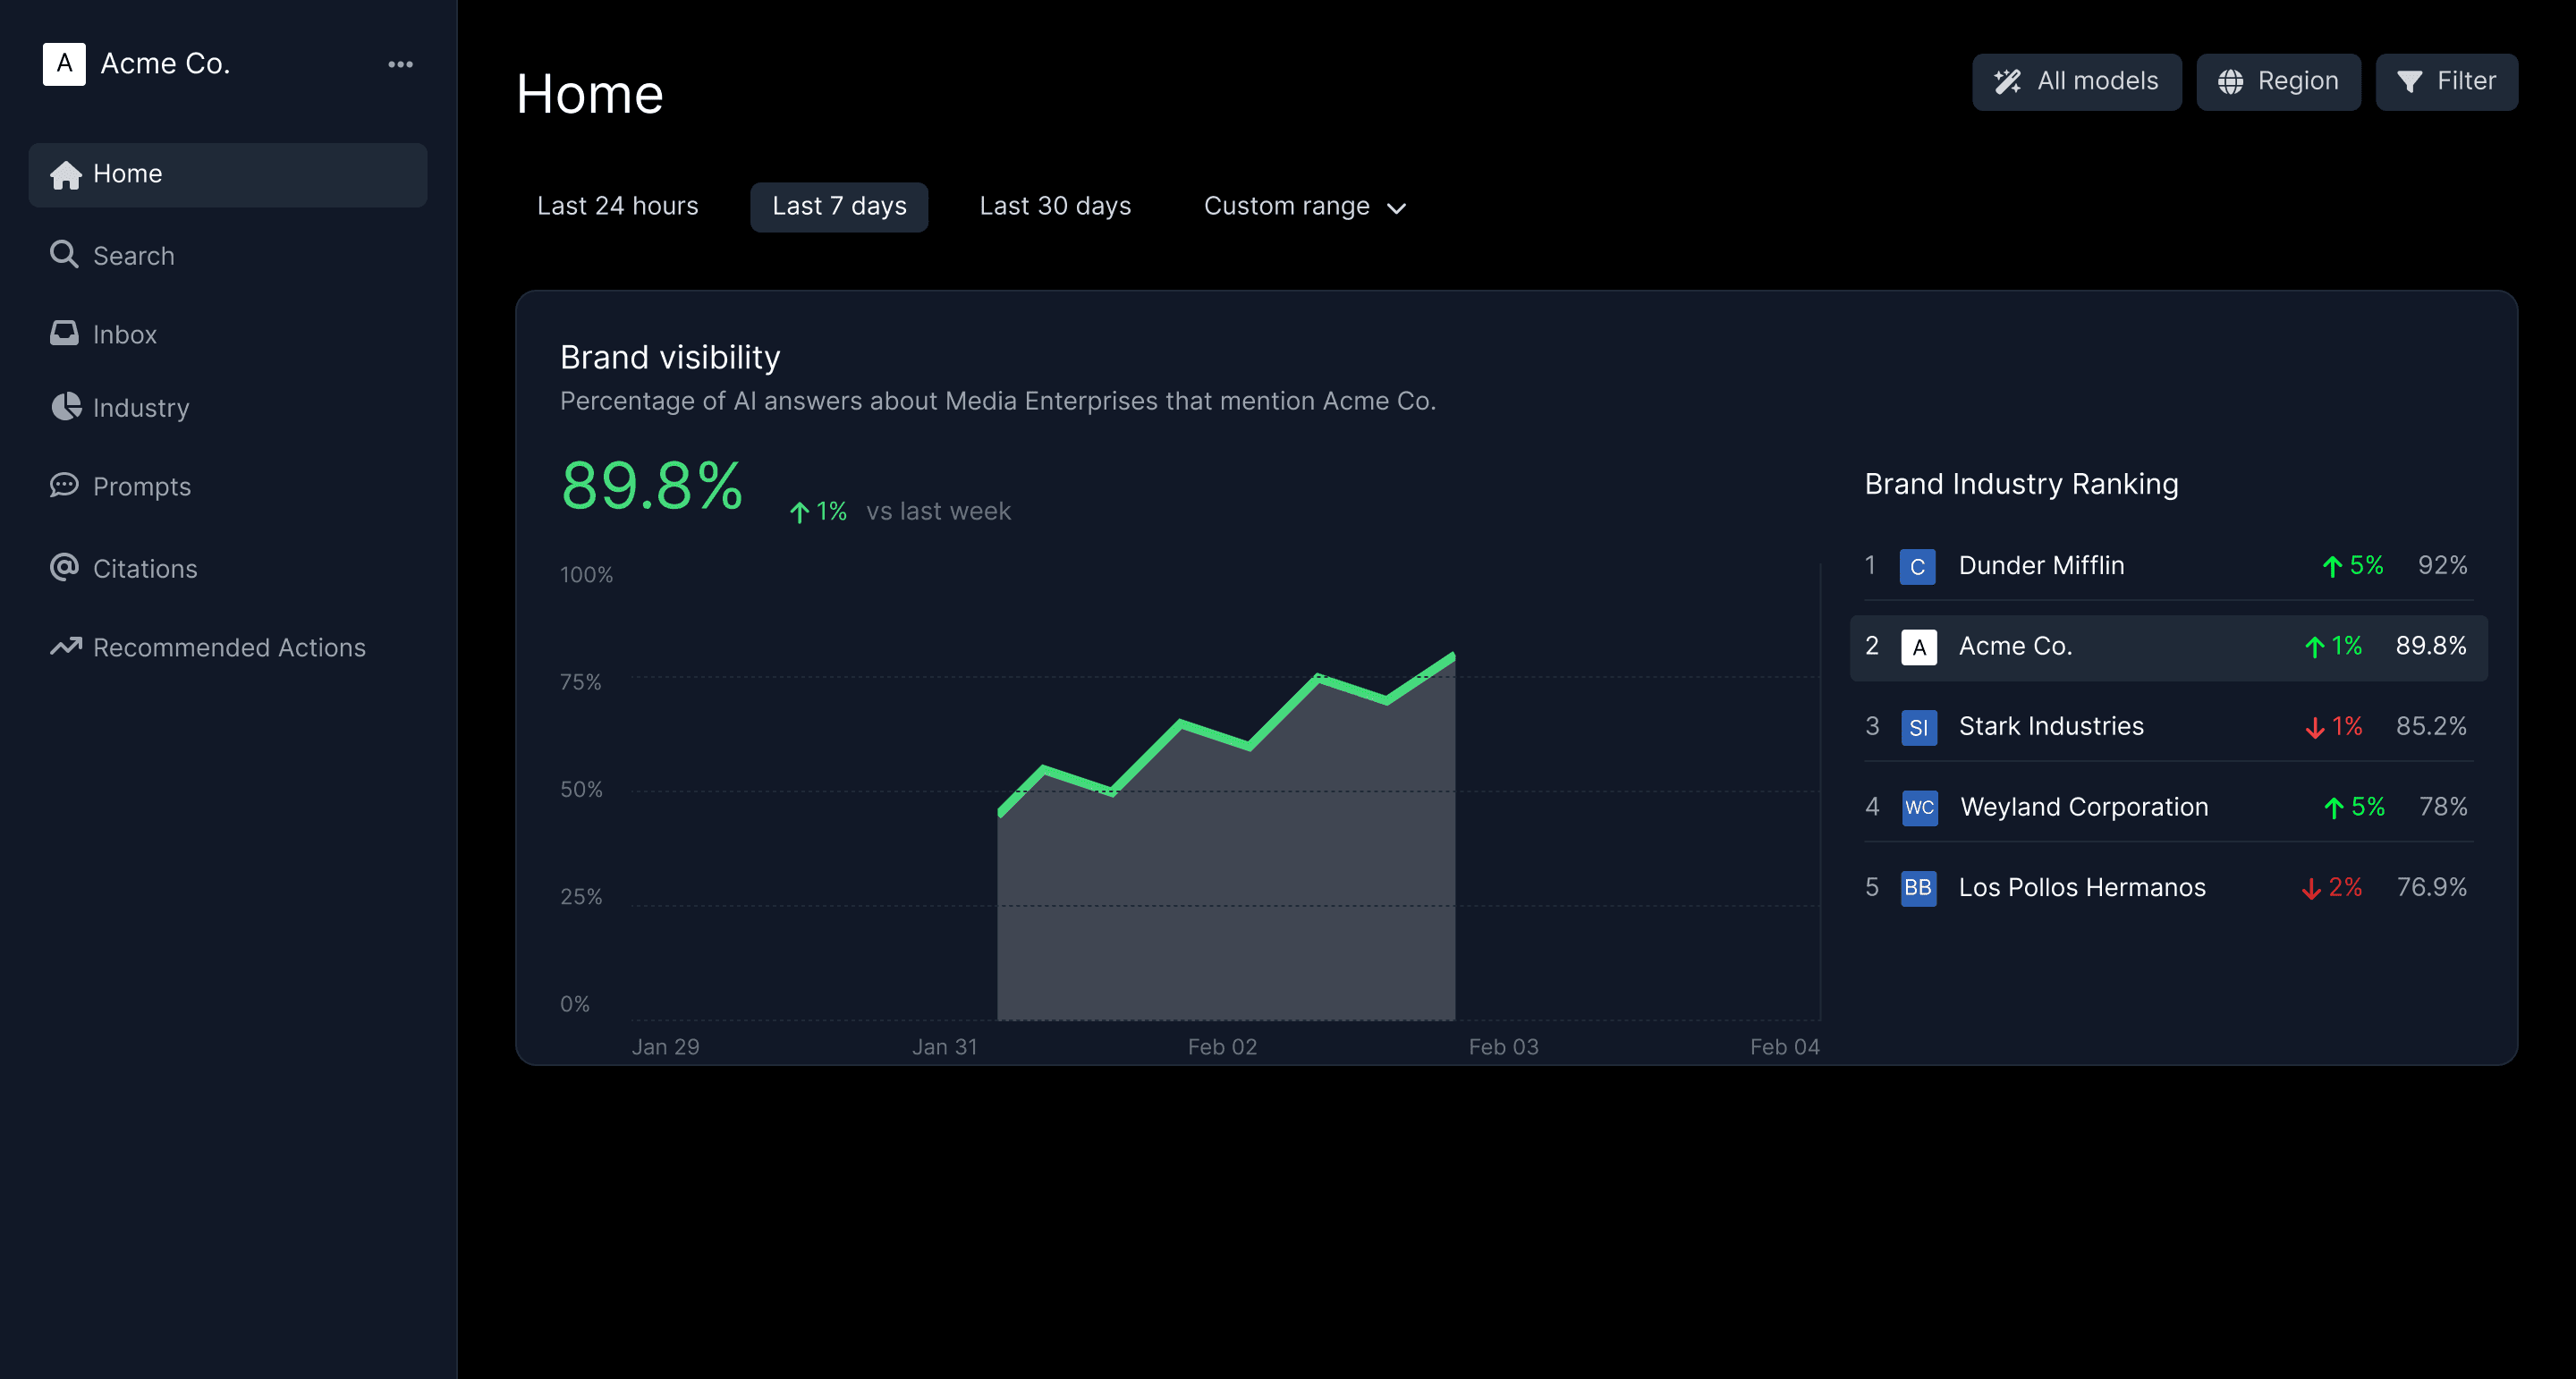Click the Prompts speech bubble icon

(64, 485)
